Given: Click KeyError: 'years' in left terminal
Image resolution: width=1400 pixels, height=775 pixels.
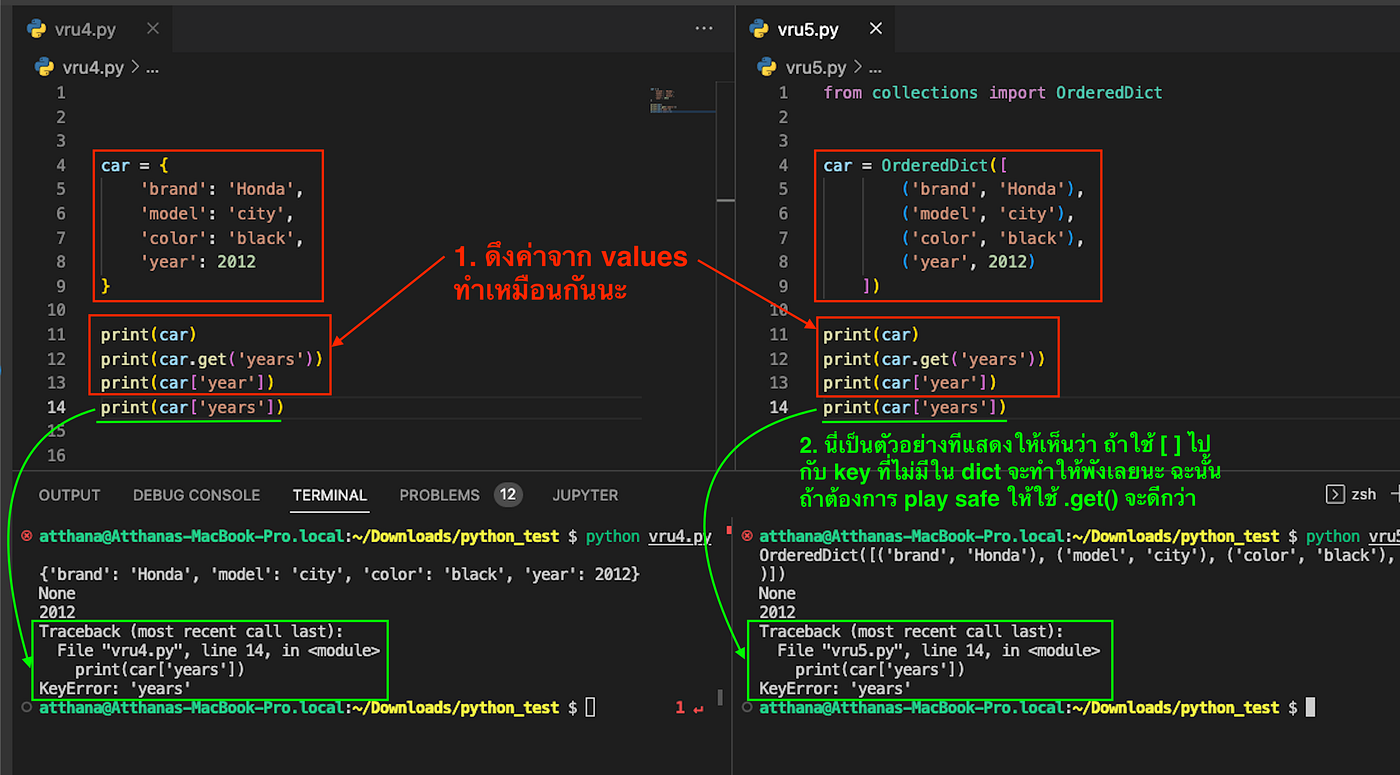Looking at the screenshot, I should point(115,688).
